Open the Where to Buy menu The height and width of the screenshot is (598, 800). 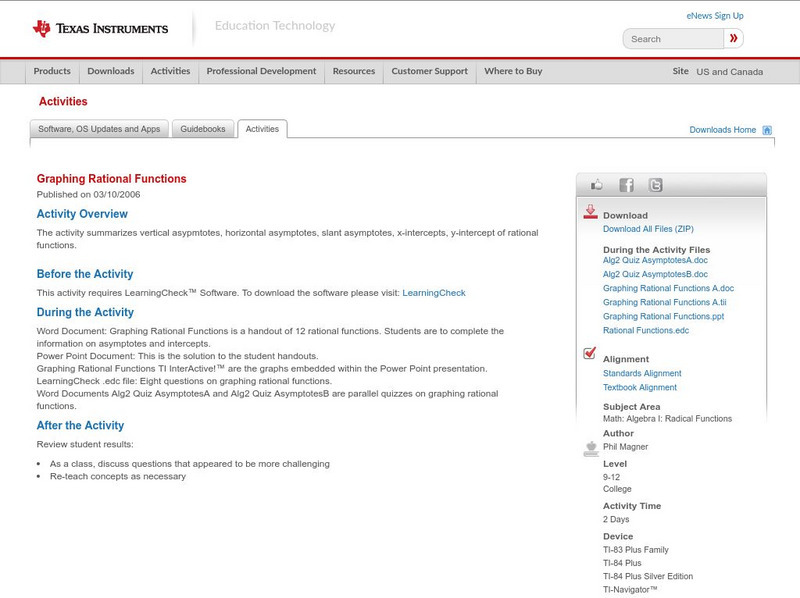point(513,71)
